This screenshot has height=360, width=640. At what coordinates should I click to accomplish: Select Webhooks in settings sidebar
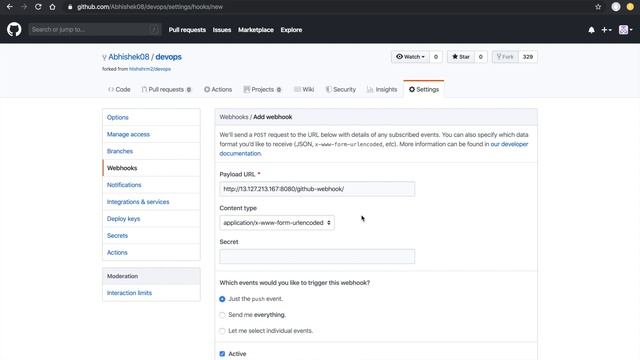point(151,168)
